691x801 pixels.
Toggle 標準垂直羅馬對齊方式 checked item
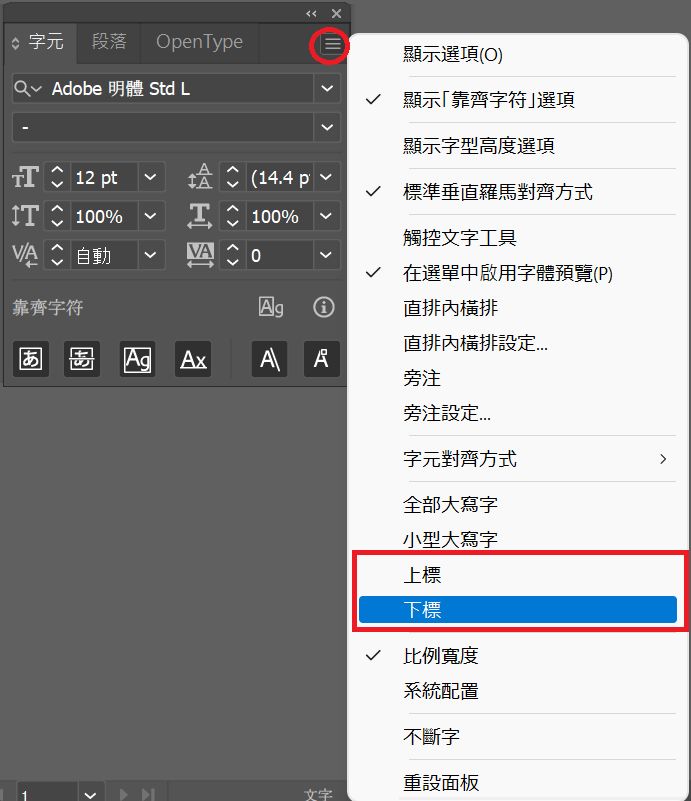click(x=517, y=192)
